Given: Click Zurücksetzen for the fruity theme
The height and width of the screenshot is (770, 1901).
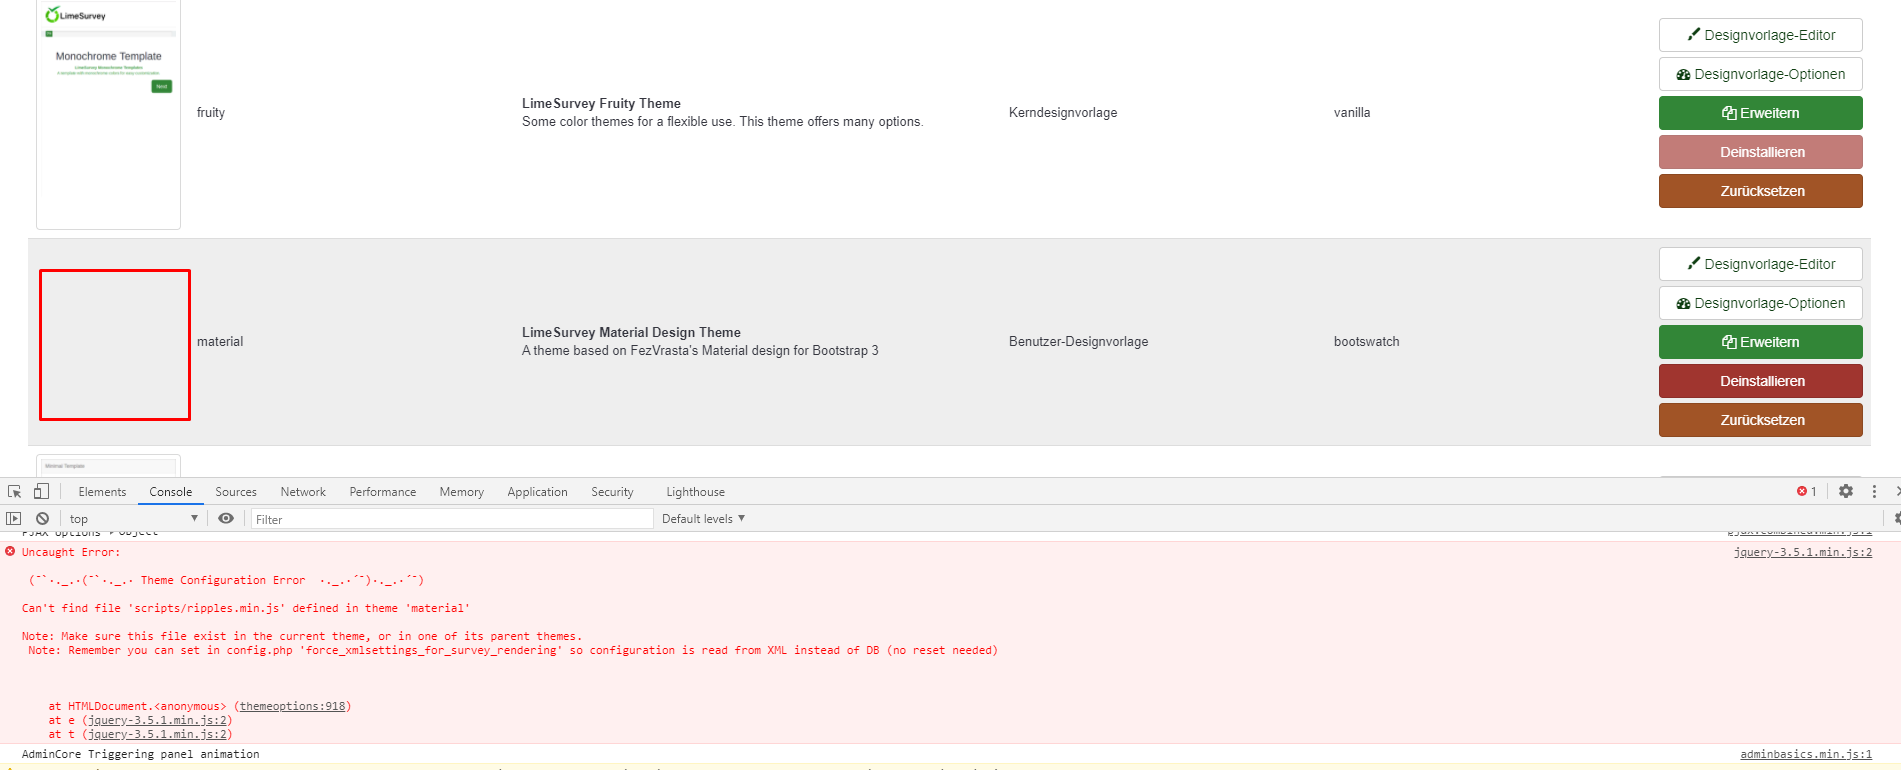Looking at the screenshot, I should click(x=1761, y=191).
